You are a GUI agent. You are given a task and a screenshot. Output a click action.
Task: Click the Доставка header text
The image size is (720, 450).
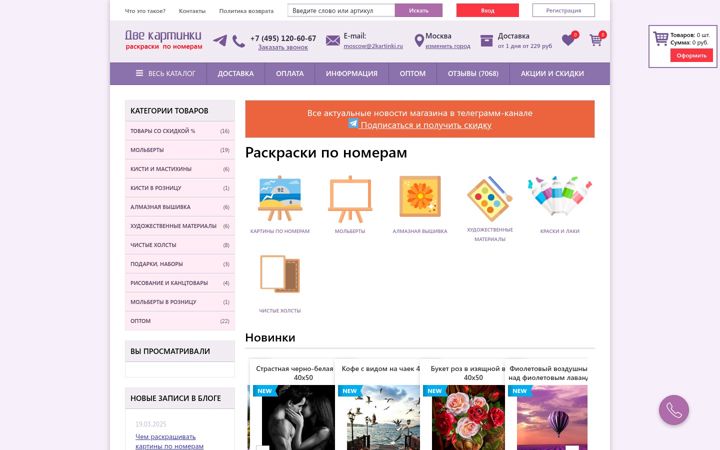[513, 36]
